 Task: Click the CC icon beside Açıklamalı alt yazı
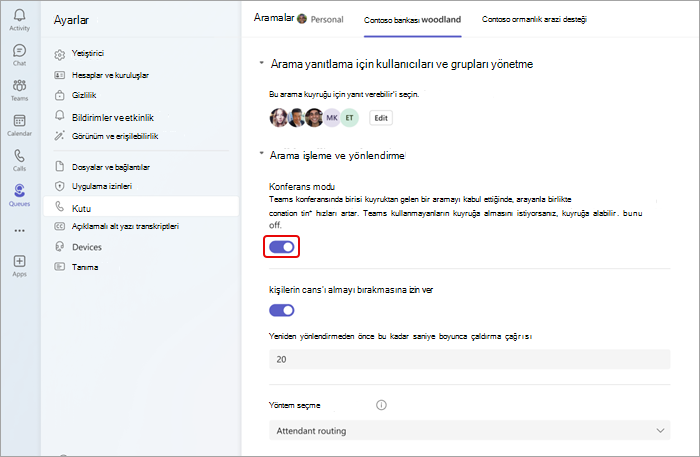pos(59,226)
